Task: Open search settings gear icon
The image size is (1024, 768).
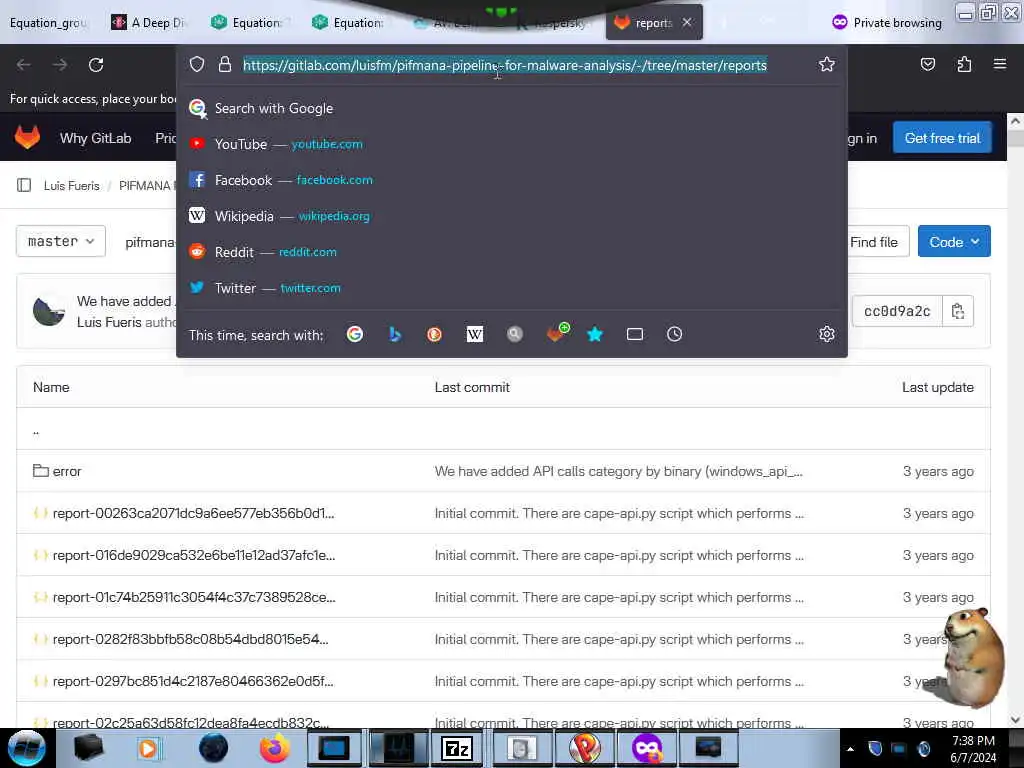Action: pos(827,334)
